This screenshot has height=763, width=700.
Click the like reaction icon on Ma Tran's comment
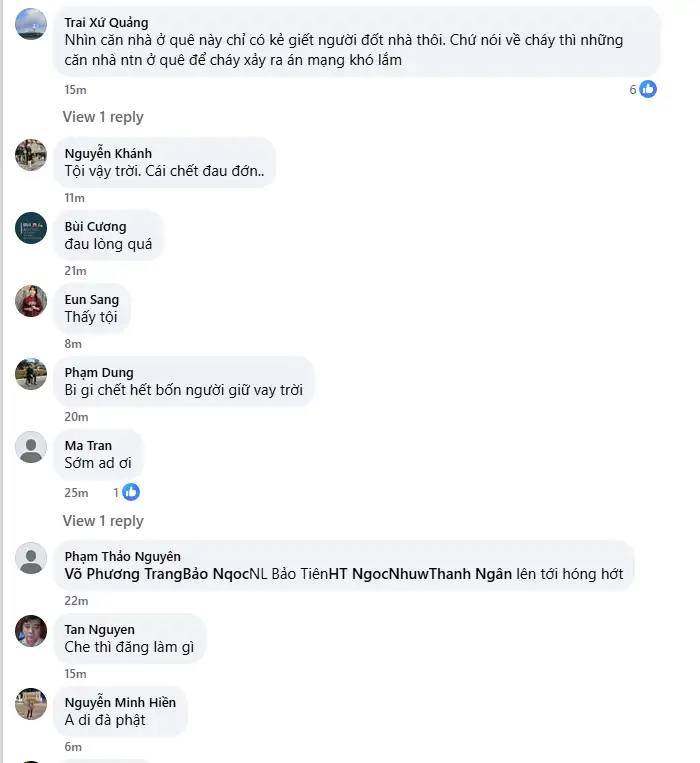(130, 492)
